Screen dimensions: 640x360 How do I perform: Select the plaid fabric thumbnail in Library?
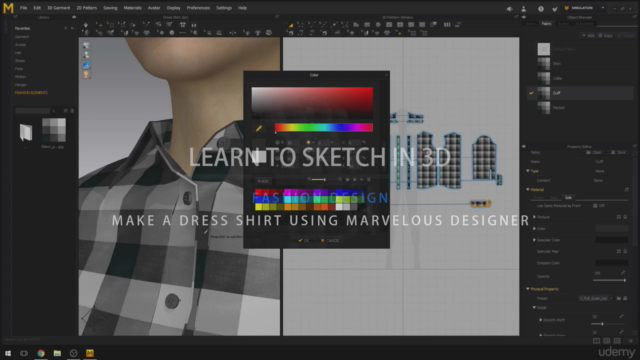[x=53, y=130]
